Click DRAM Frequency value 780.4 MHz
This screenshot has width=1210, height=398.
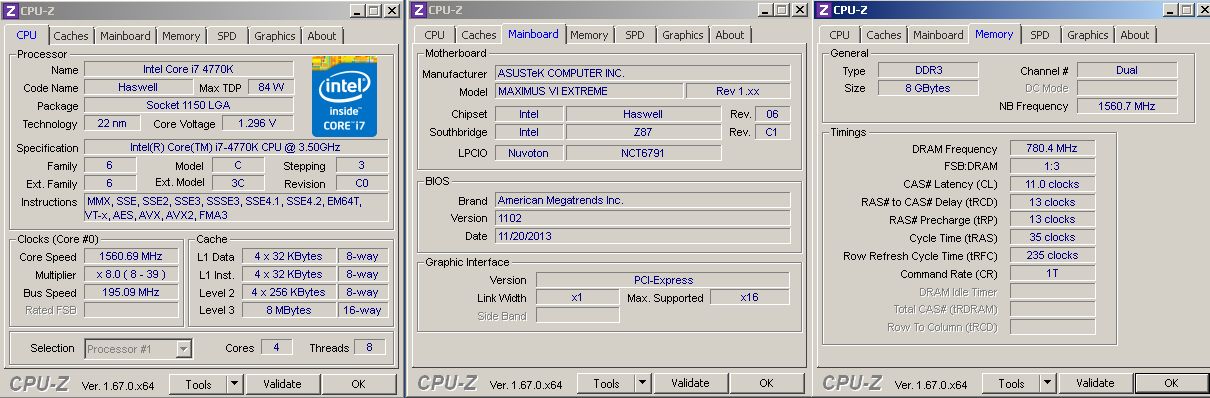1053,148
